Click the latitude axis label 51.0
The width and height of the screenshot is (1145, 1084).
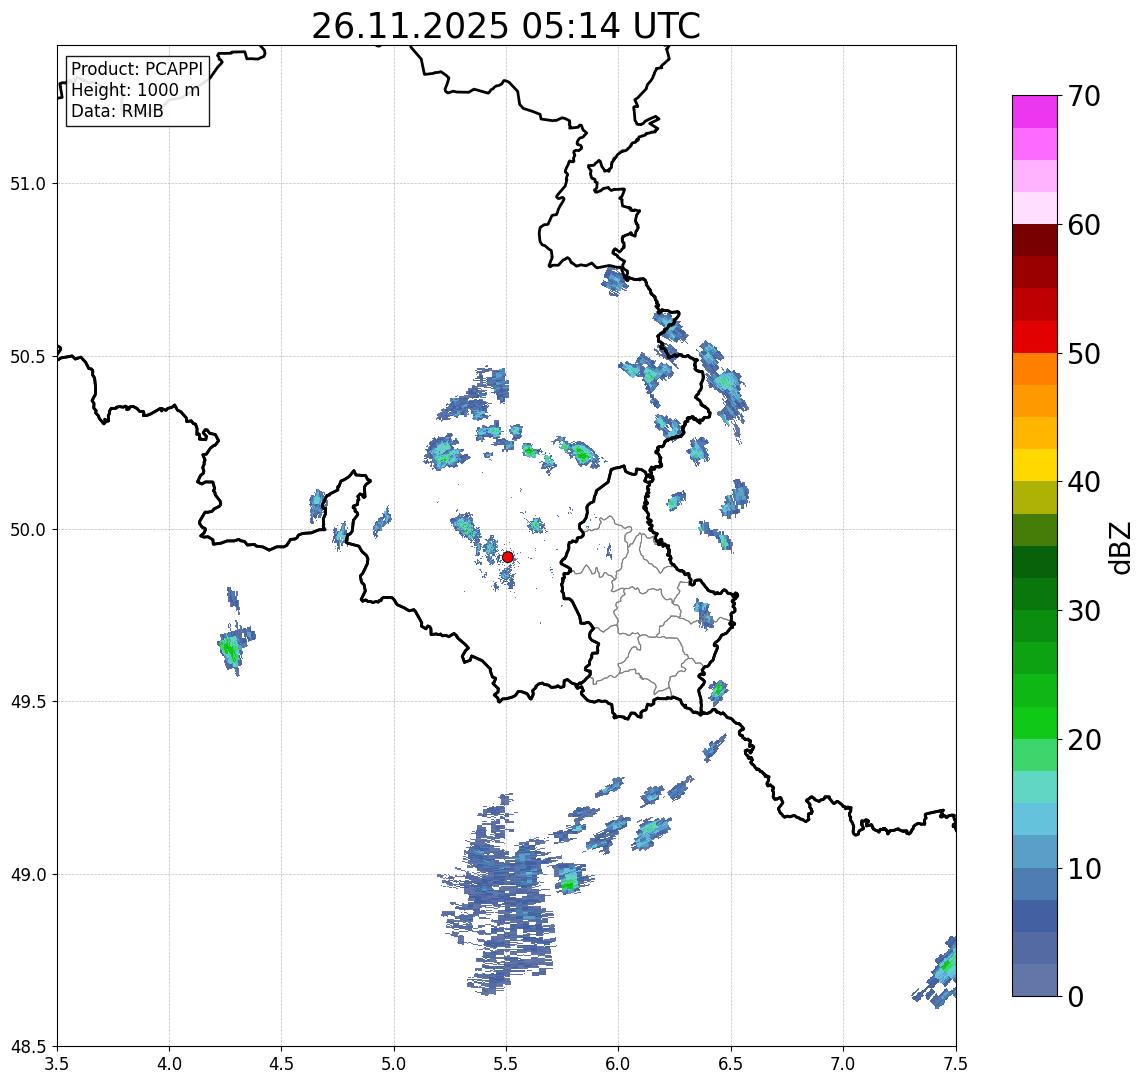pos(27,183)
